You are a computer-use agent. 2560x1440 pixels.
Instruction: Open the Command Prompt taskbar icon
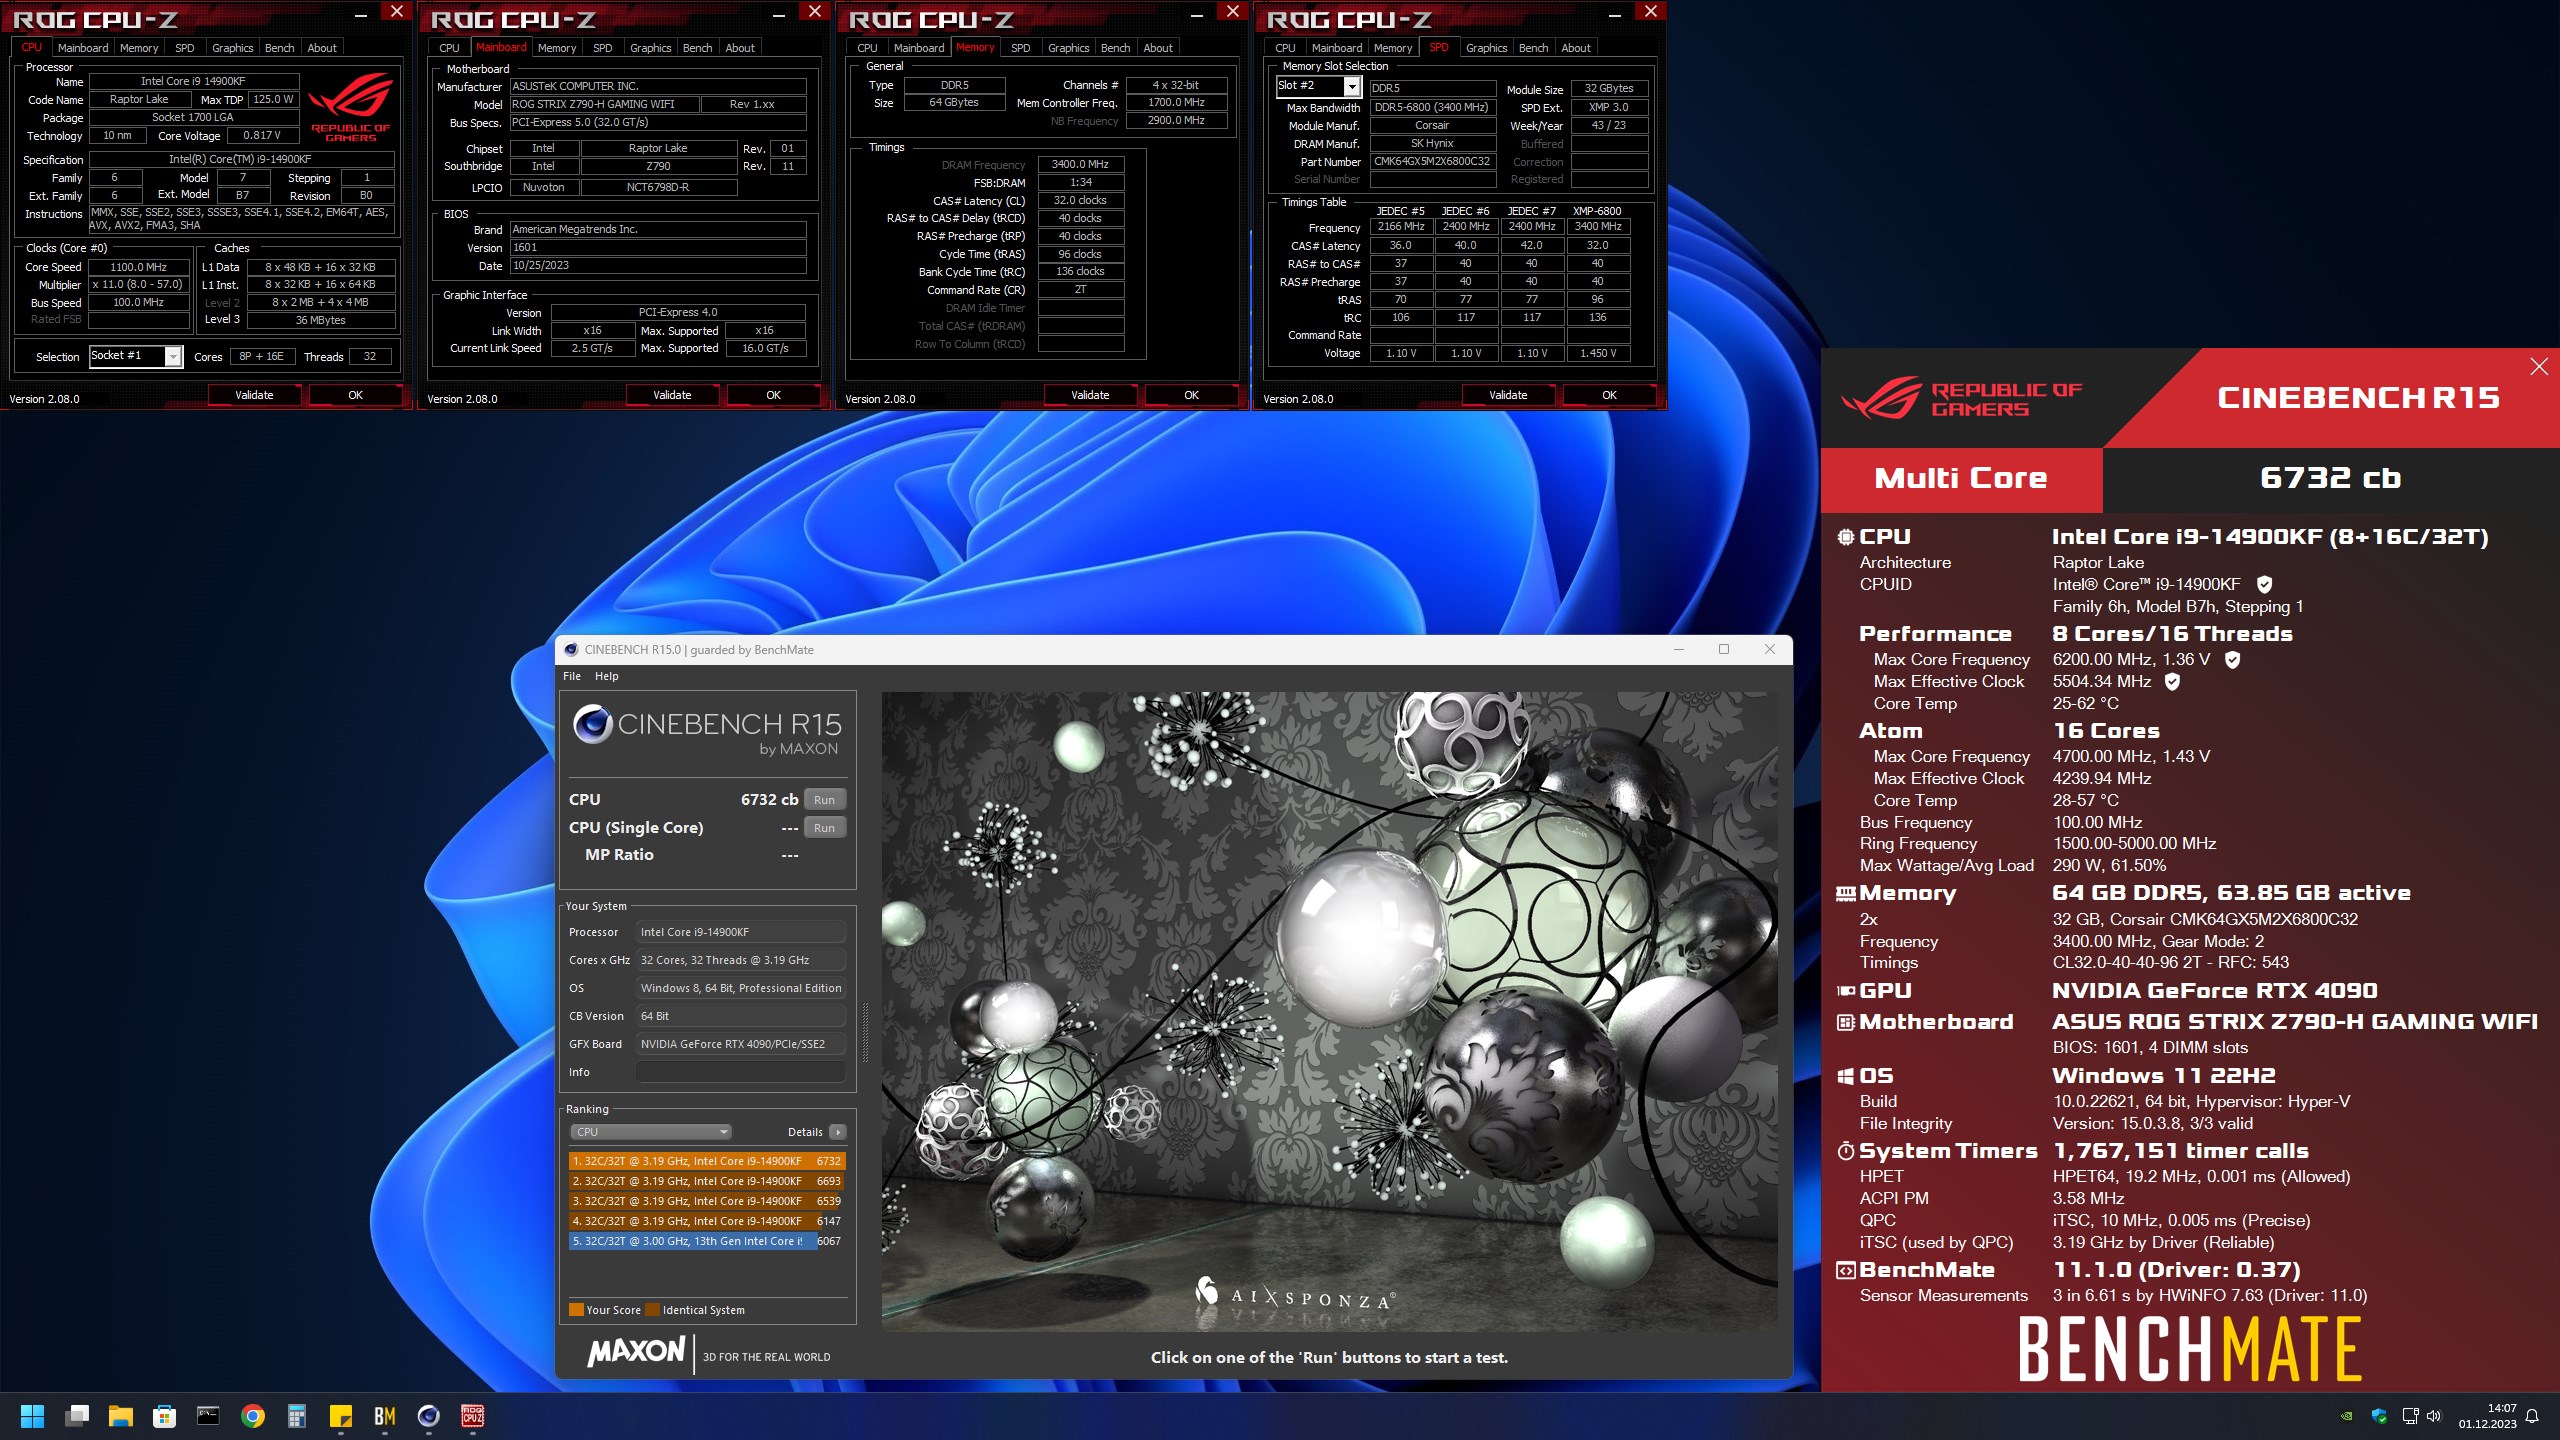pos(208,1416)
